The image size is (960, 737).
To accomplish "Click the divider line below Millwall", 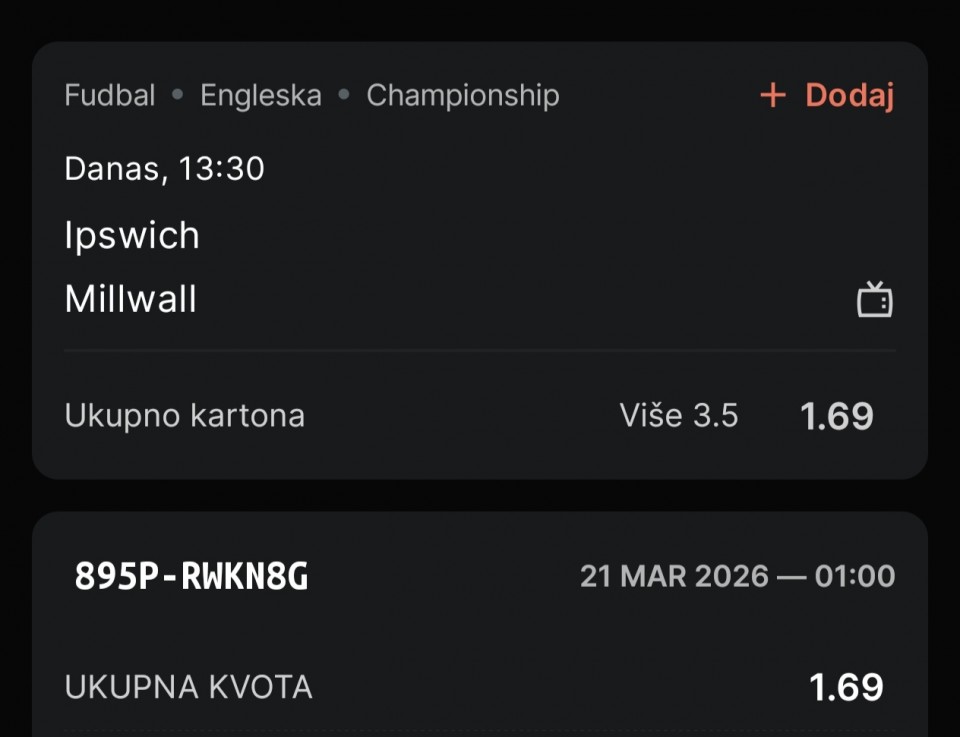I will tap(480, 351).
